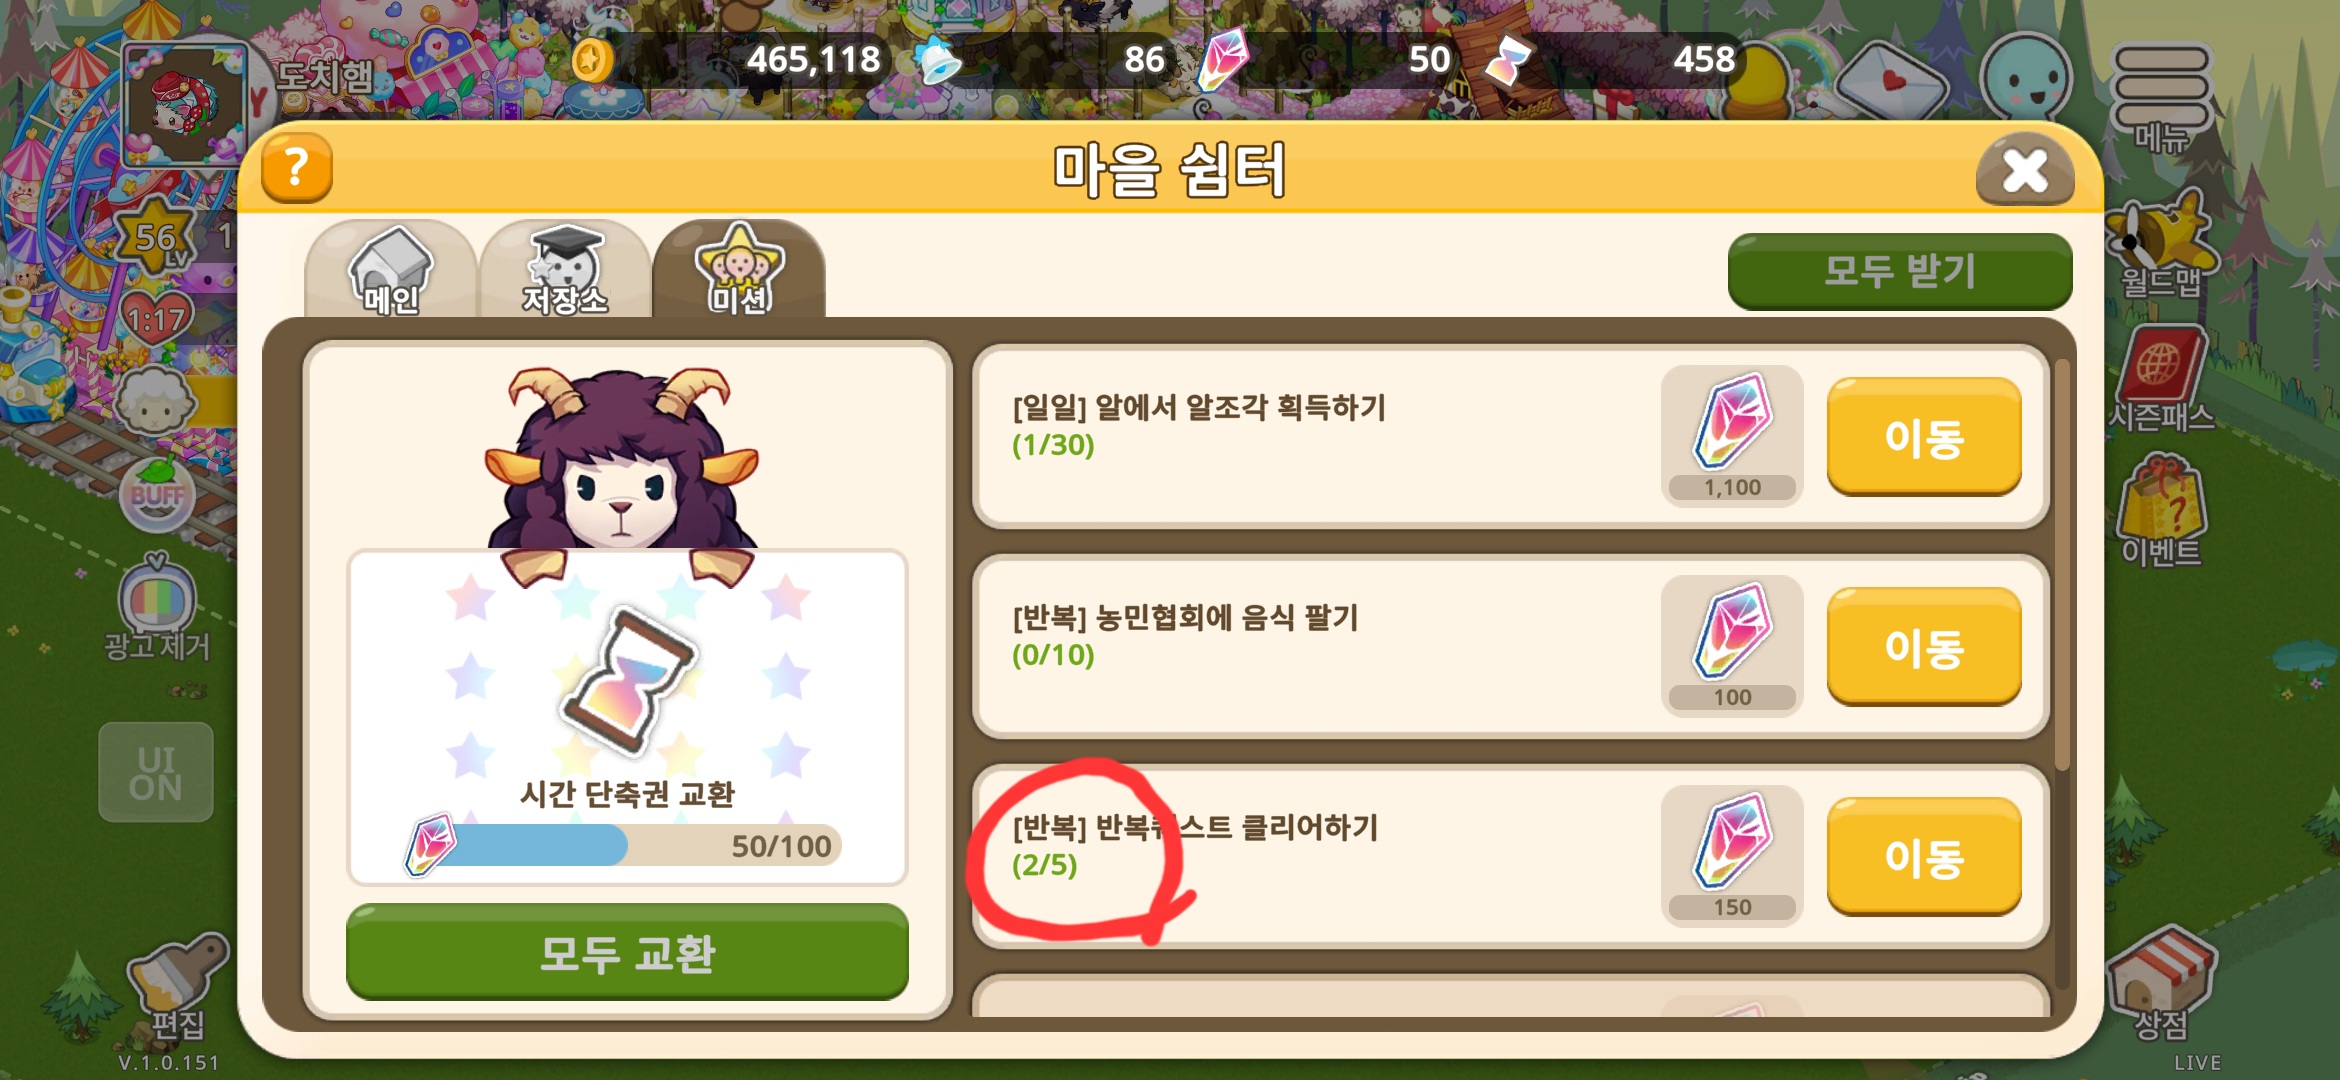Viewport: 2340px width, 1080px height.
Task: Select the 미션 tab
Action: pos(739,269)
